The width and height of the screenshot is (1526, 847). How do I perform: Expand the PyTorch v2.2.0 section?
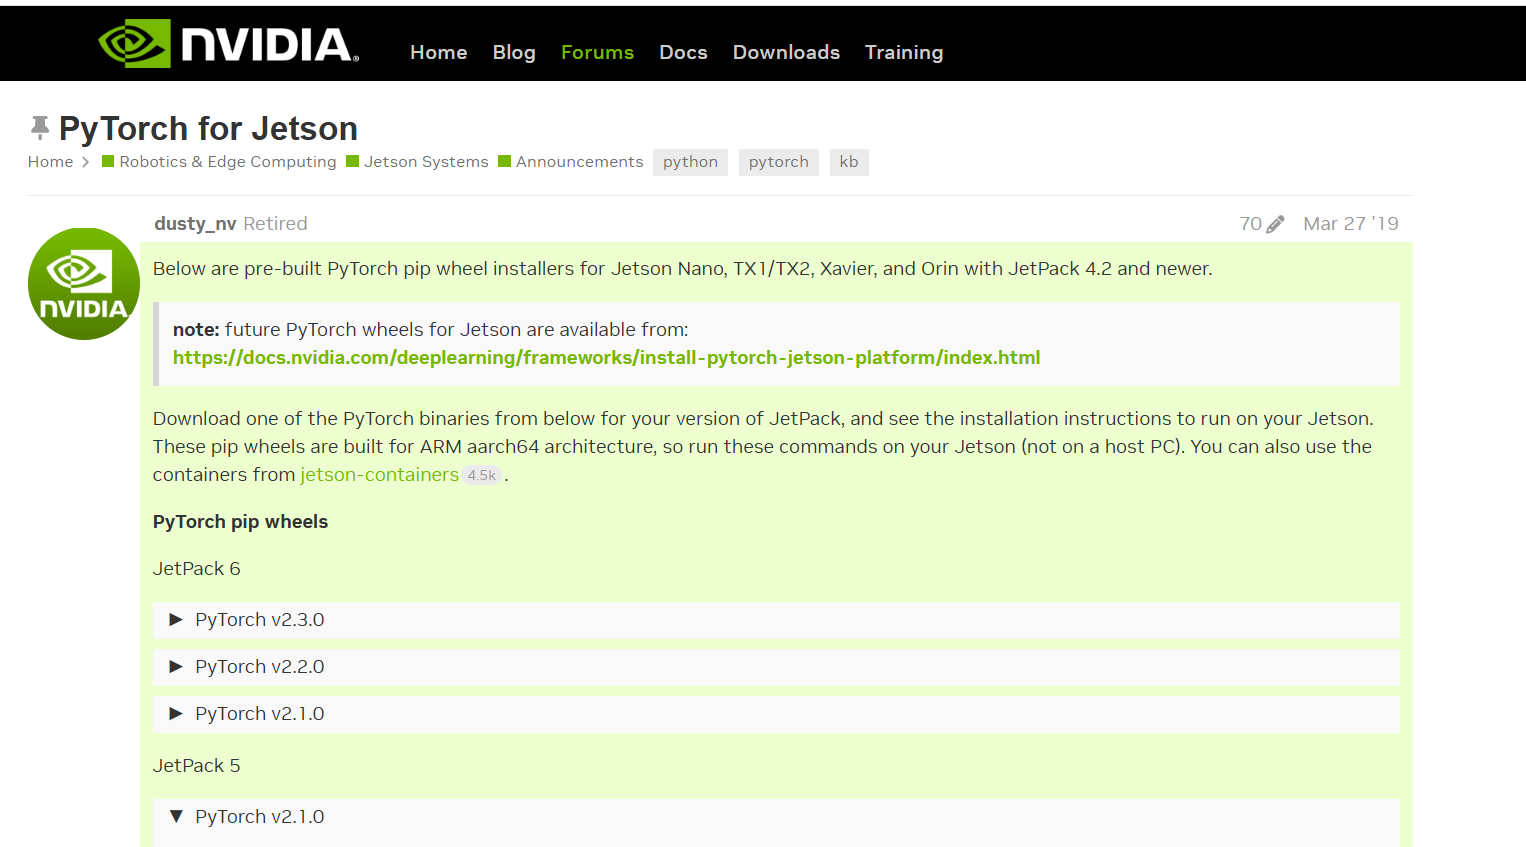pos(776,667)
